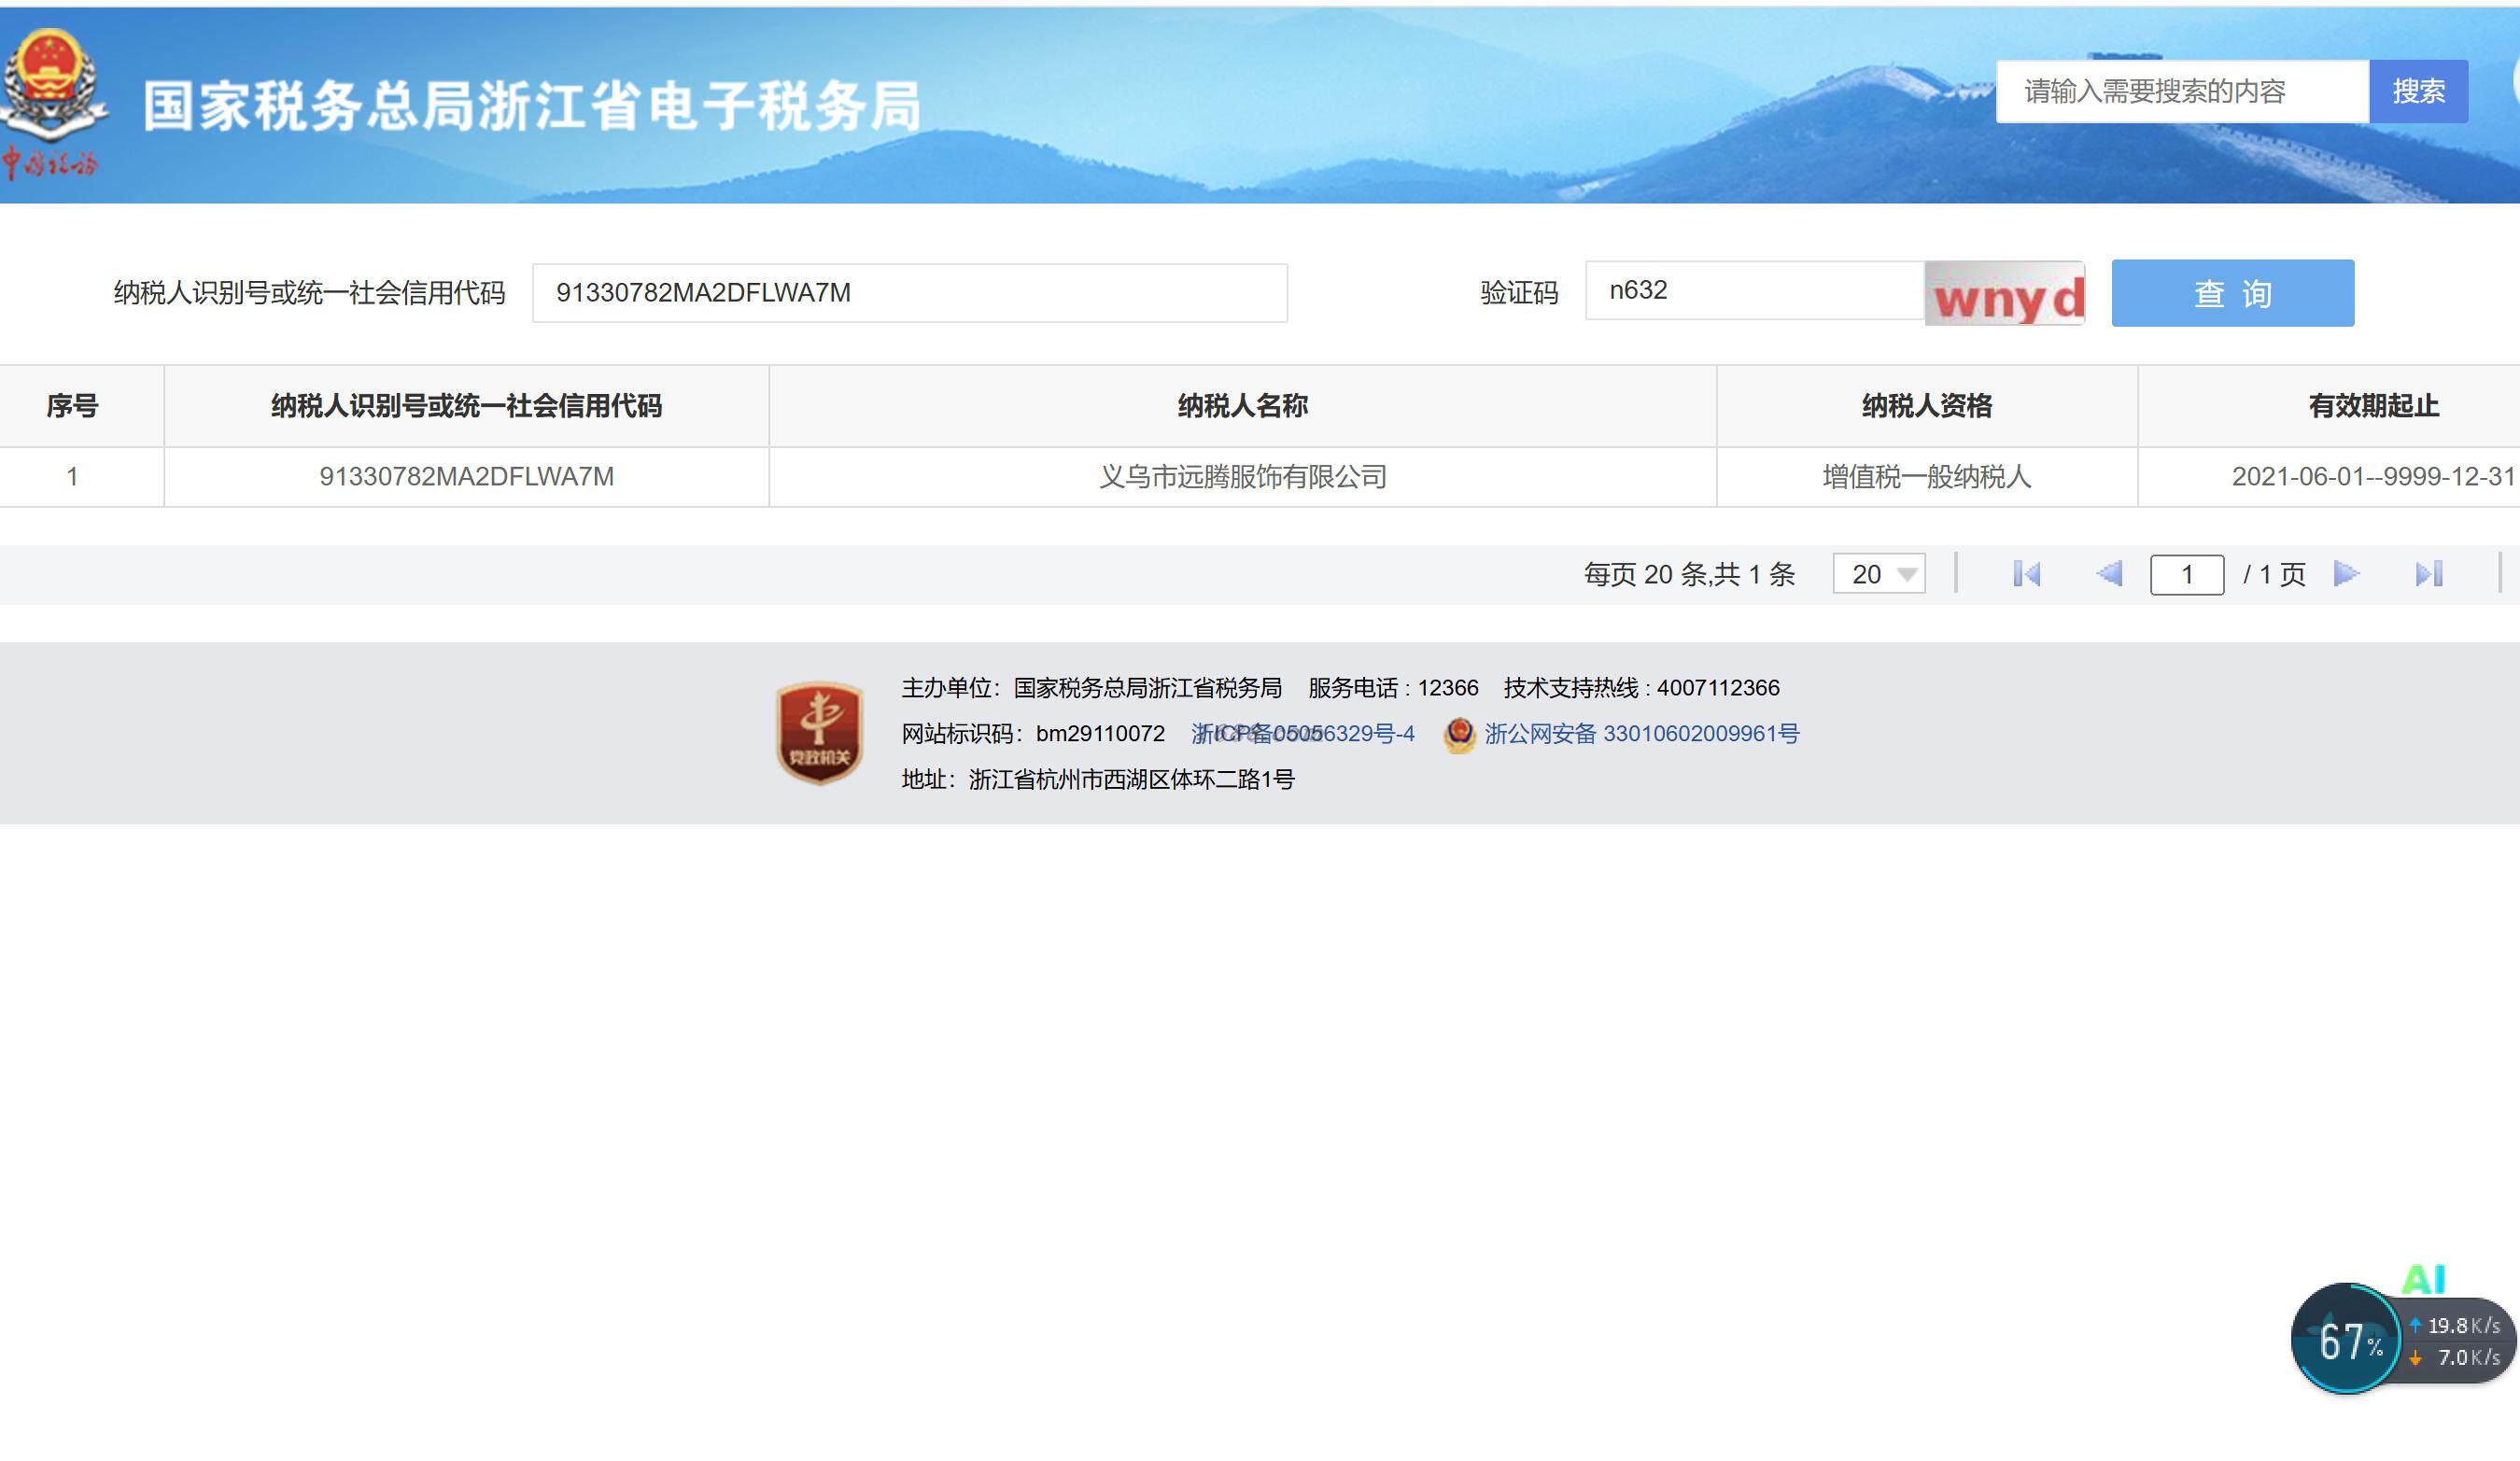Focus the taxpayer ID input field
Image resolution: width=2520 pixels, height=1461 pixels.
(x=909, y=293)
